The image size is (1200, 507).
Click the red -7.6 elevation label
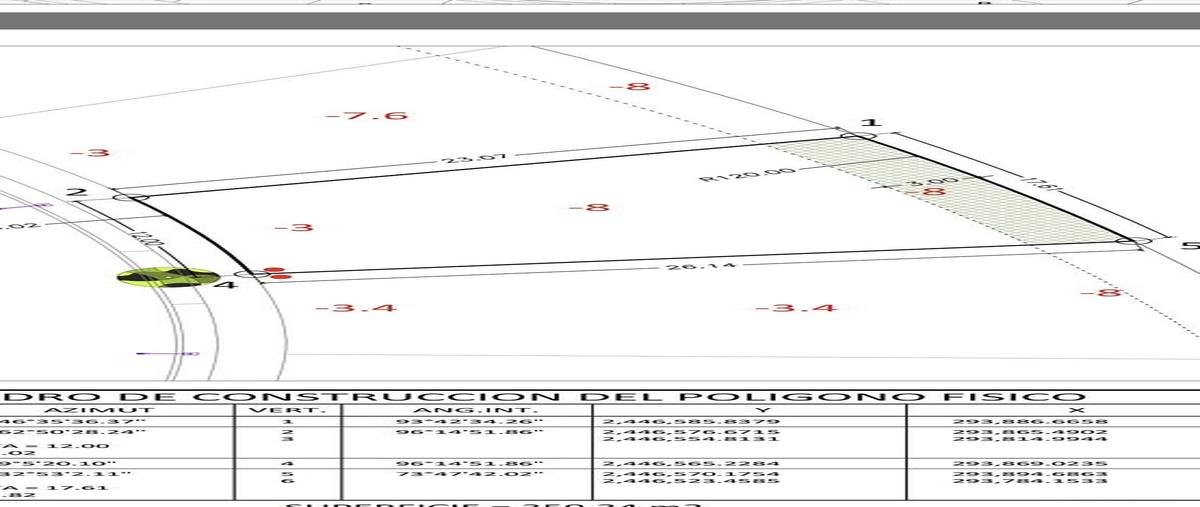pyautogui.click(x=367, y=116)
